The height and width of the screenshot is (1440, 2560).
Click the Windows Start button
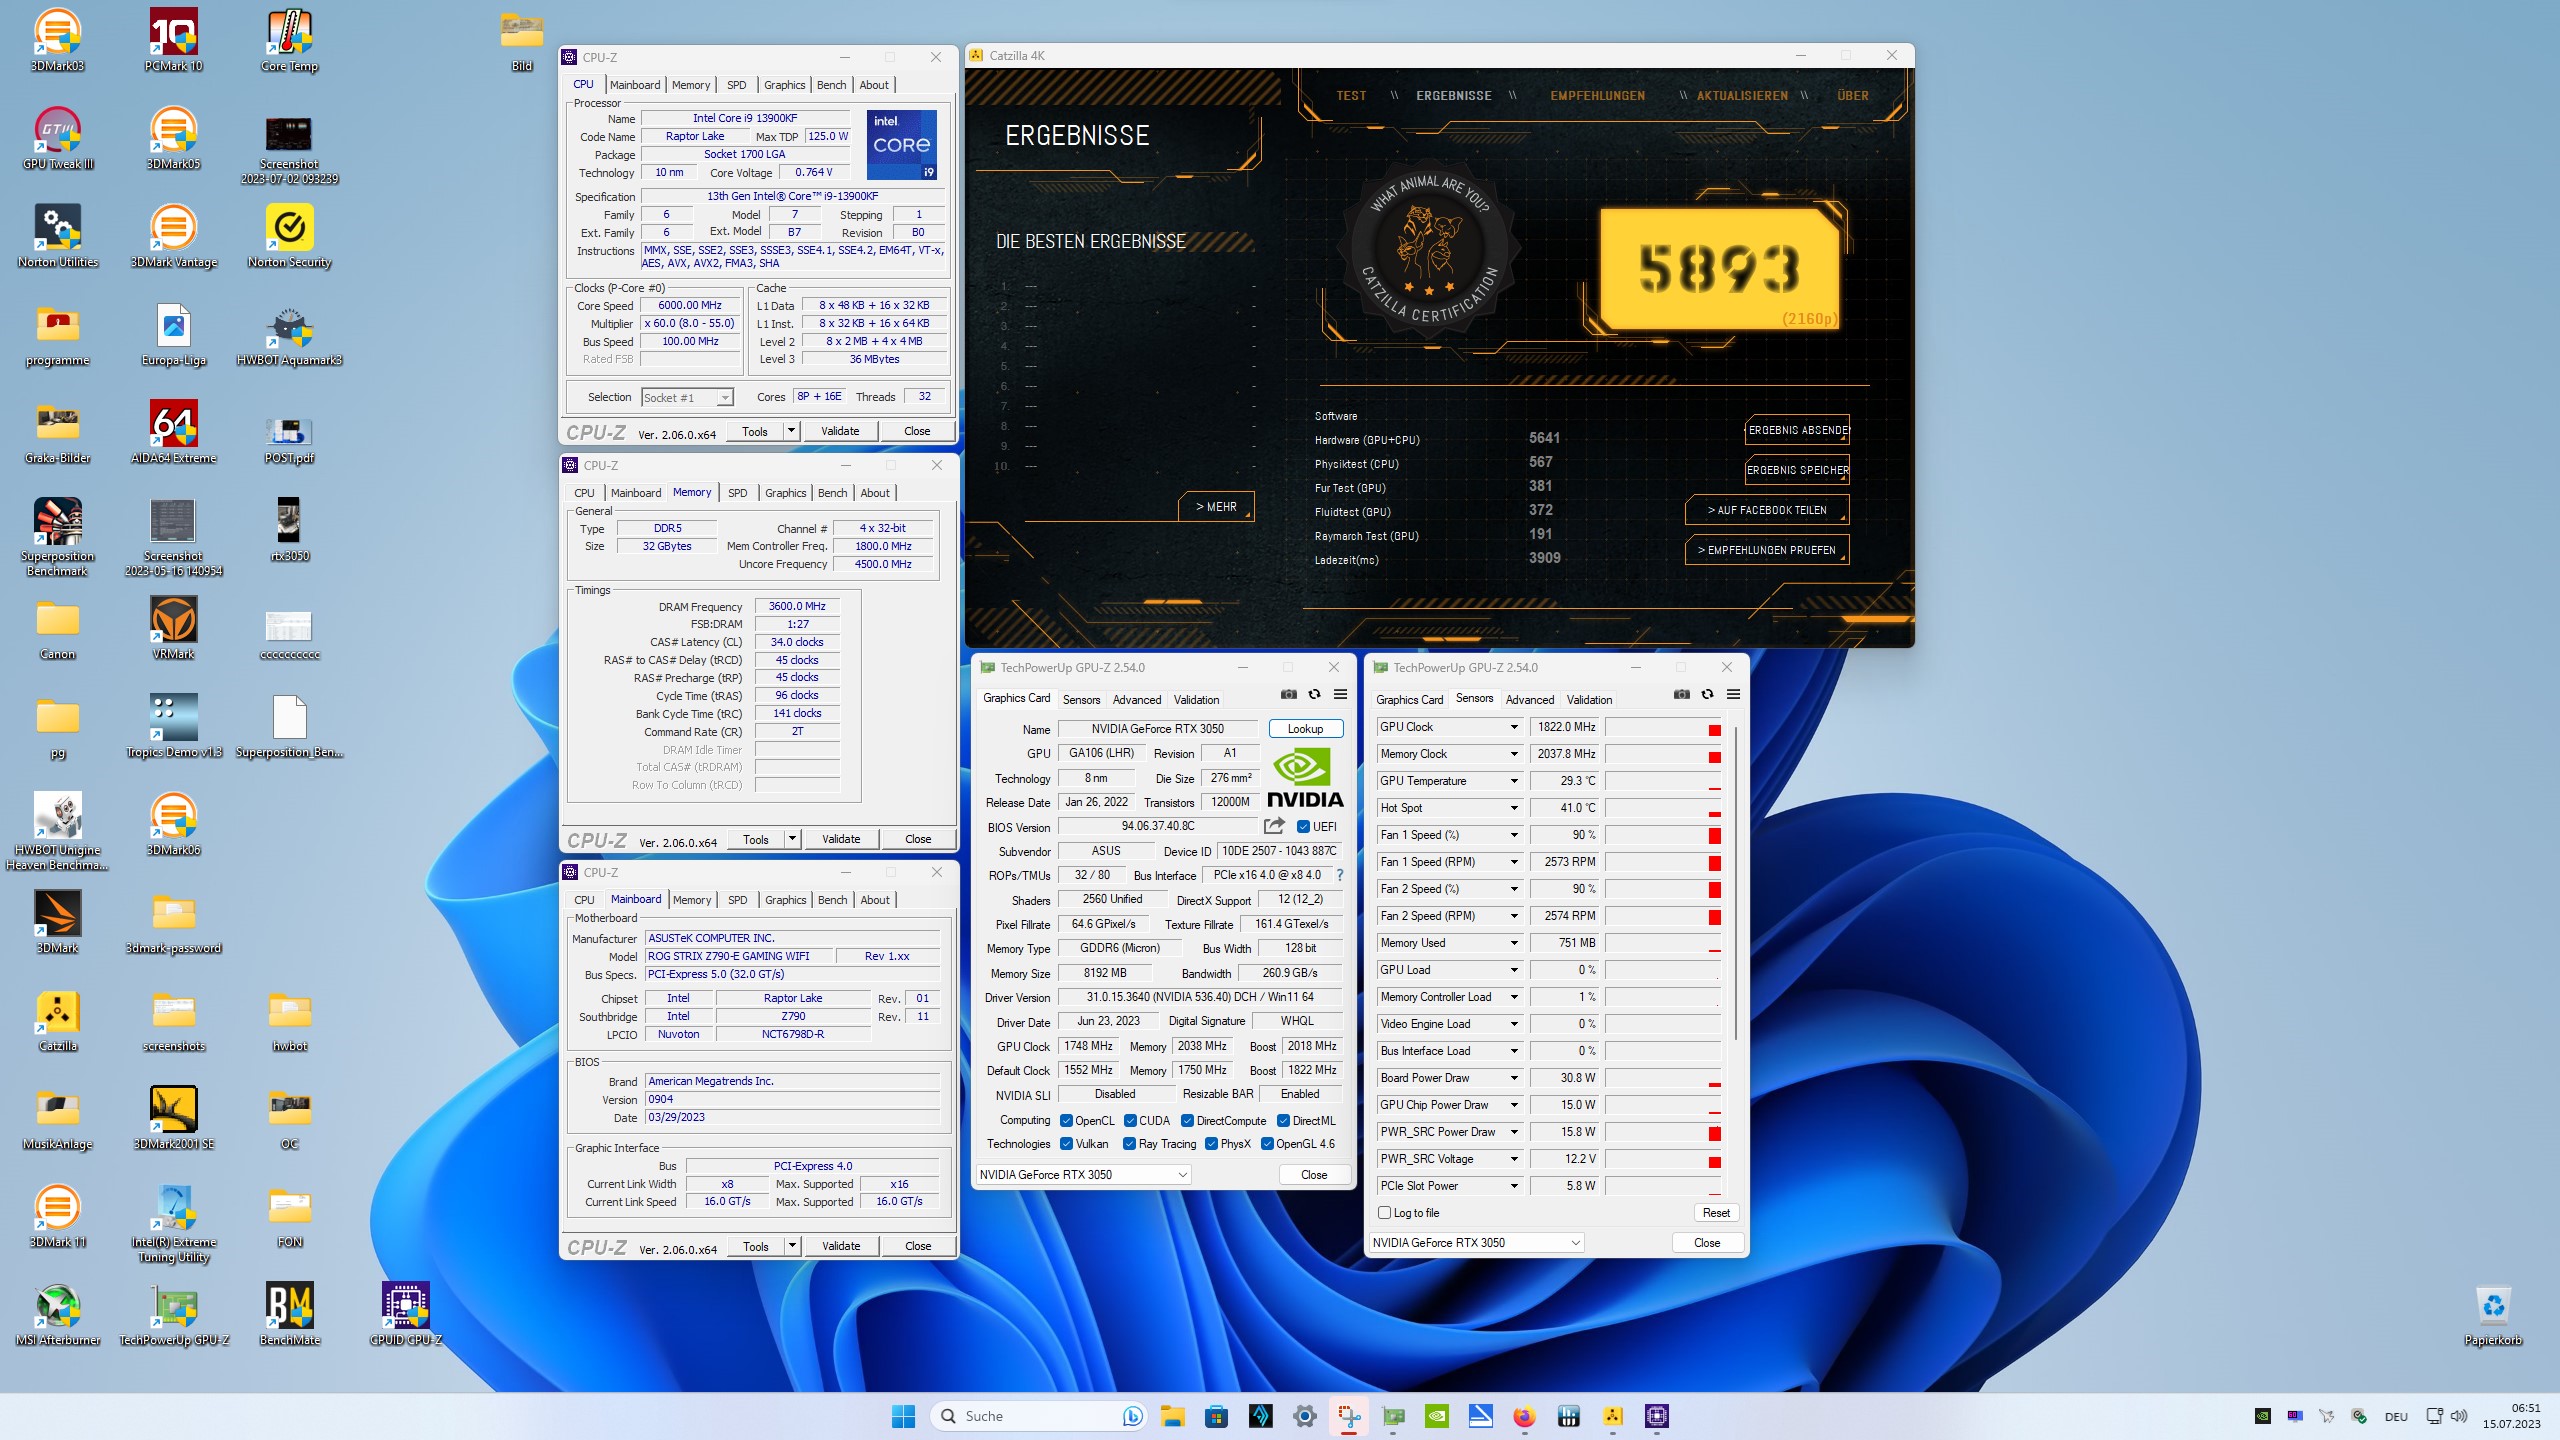coord(903,1416)
